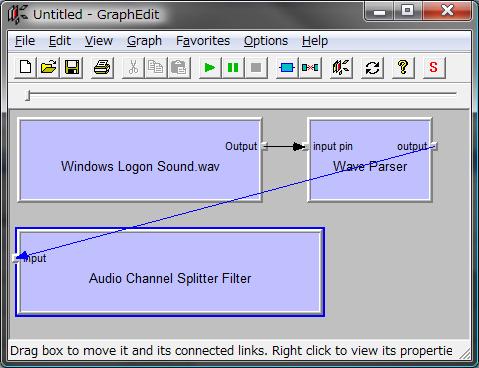Open the Options menu
Image resolution: width=479 pixels, height=368 pixels.
[266, 41]
